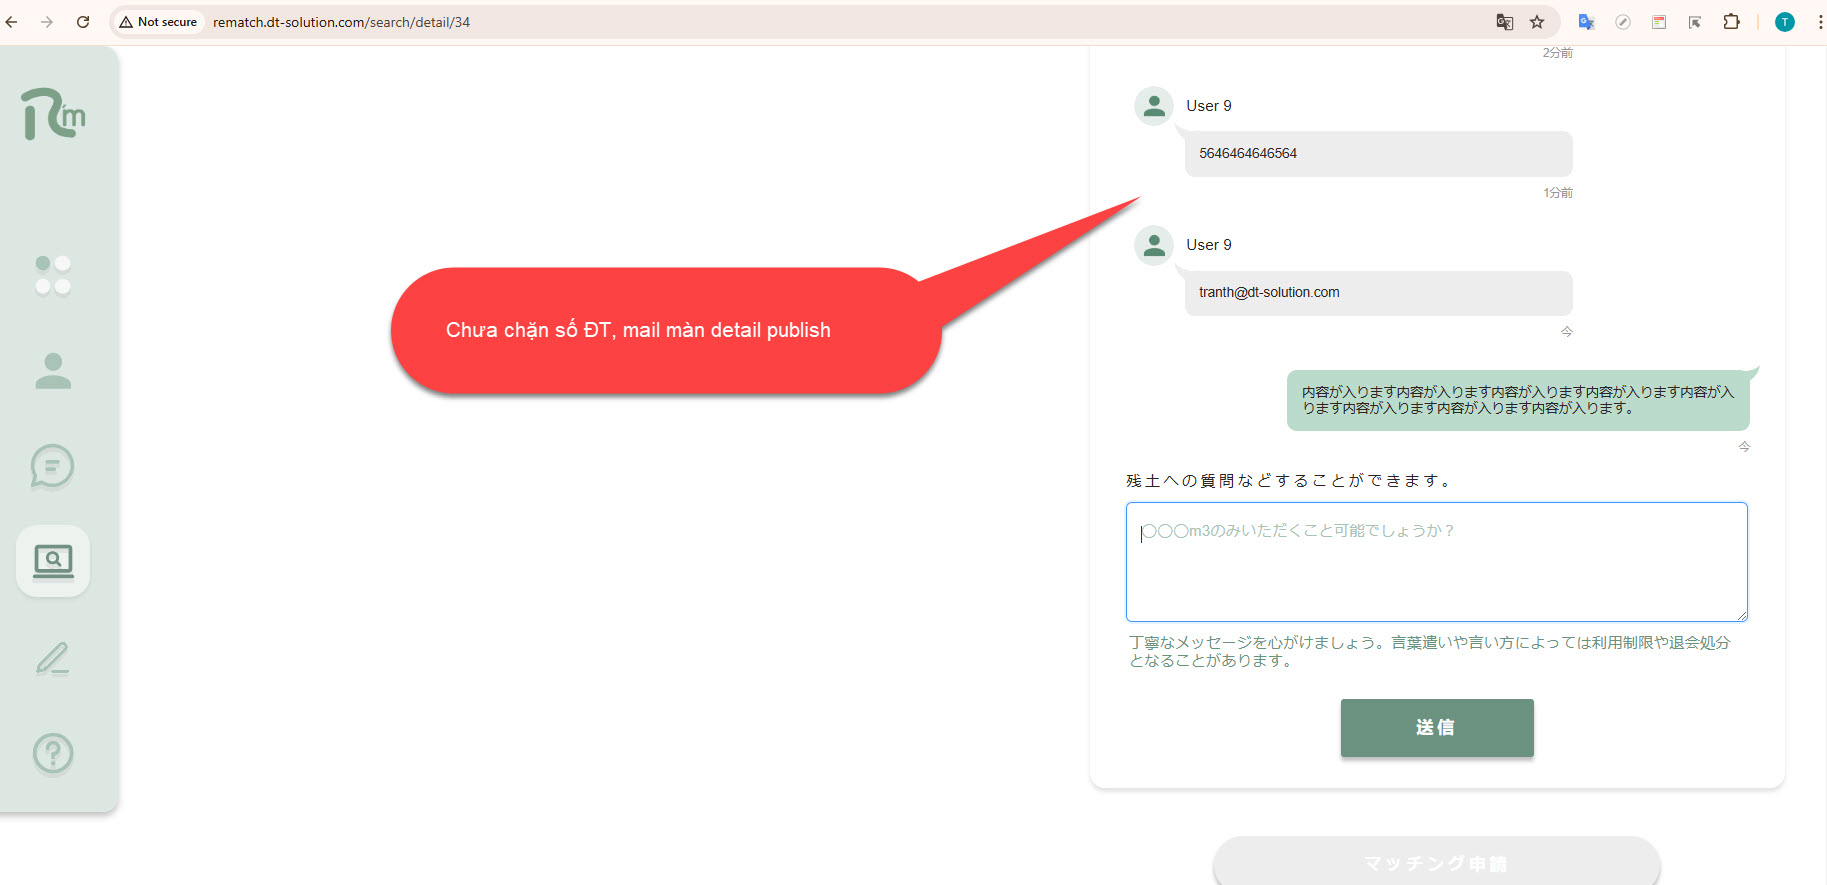Go back to the previous page
Viewport: 1827px width, 885px height.
pos(12,22)
